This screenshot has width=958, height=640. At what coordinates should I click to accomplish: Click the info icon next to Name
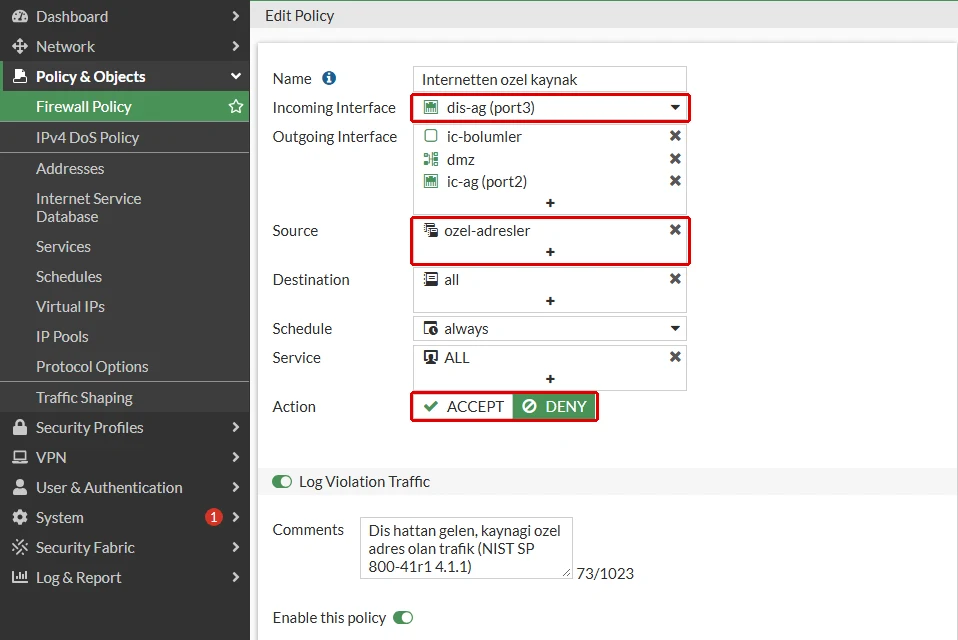[x=329, y=78]
